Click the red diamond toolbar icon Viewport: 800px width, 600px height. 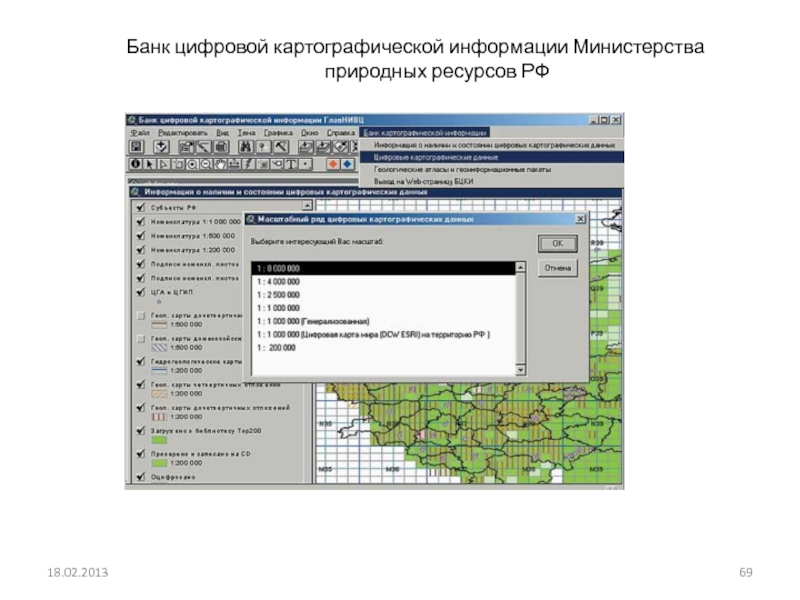point(331,164)
